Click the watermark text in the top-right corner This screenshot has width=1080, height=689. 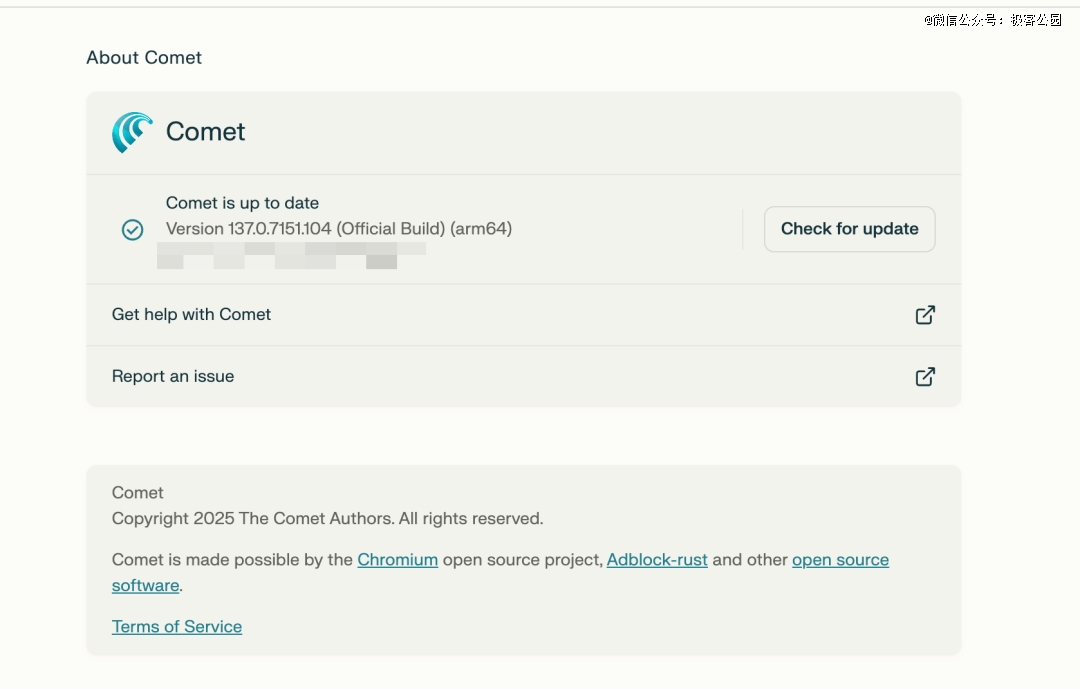(x=992, y=20)
